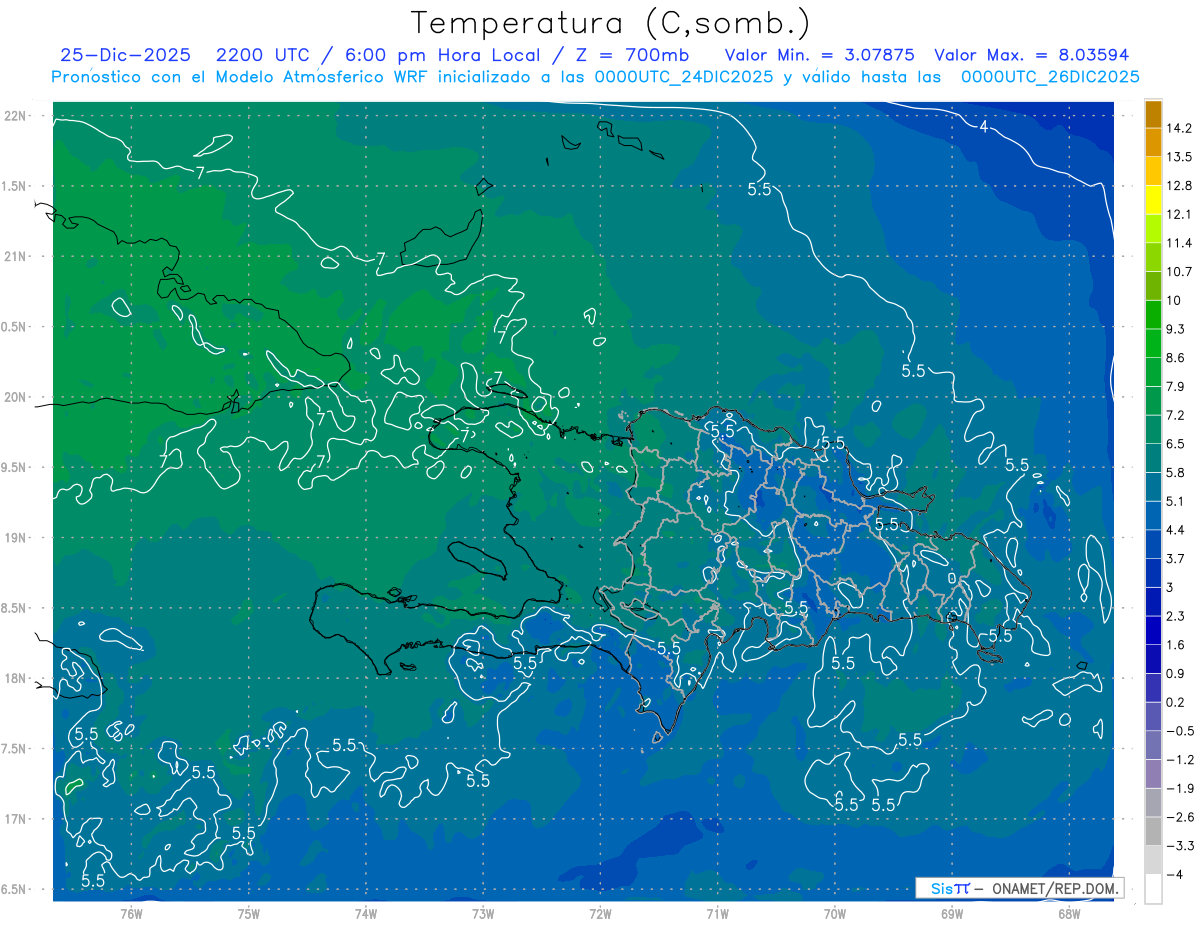Viewport: 1200px width, 927px height.
Task: Click the '0.2' color bar value
Action: [x=1176, y=702]
